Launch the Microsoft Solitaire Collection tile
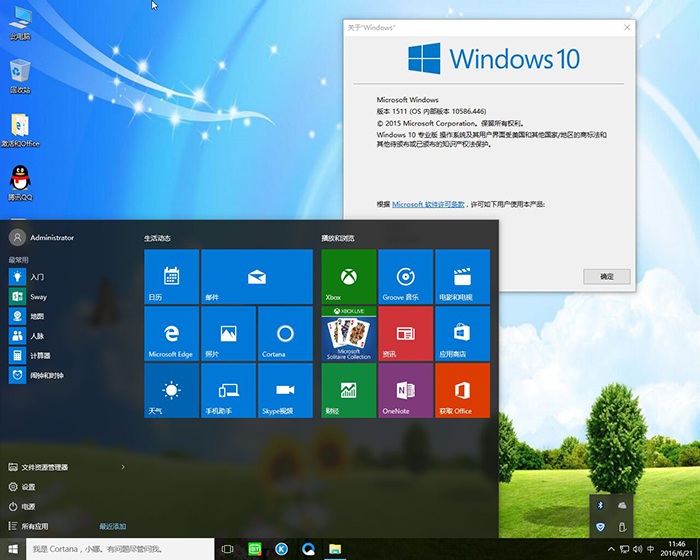700x560 pixels. [348, 334]
